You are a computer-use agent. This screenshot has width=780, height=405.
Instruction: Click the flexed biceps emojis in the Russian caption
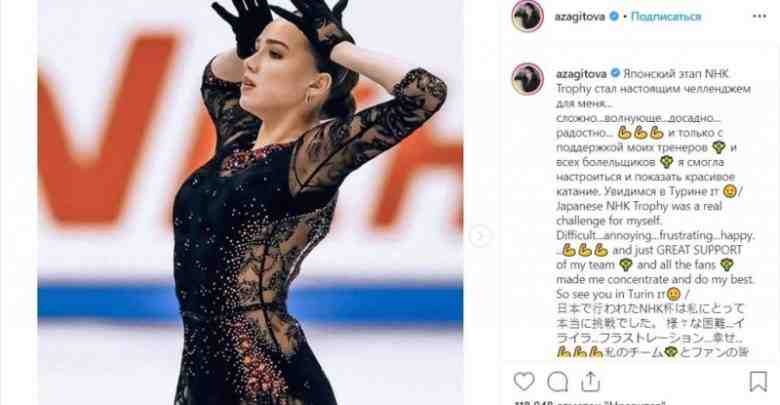(641, 133)
